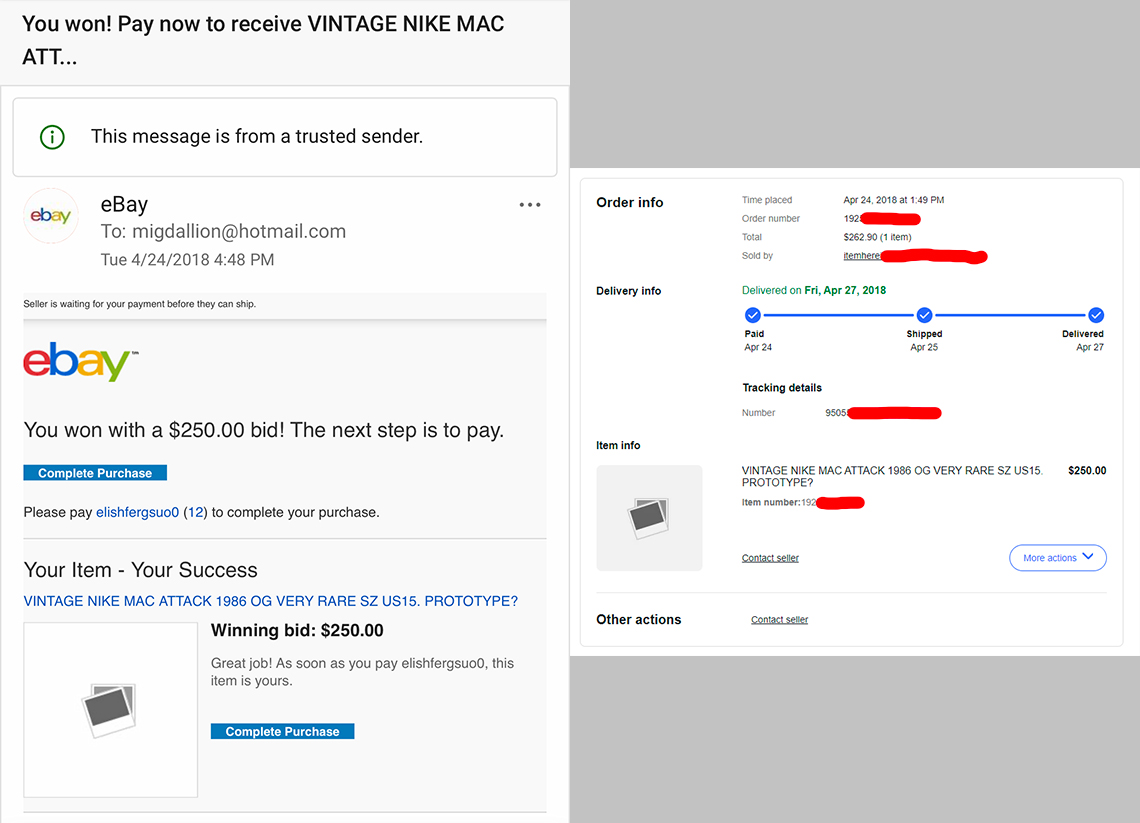Open the seller feedback score (12) link

[196, 512]
